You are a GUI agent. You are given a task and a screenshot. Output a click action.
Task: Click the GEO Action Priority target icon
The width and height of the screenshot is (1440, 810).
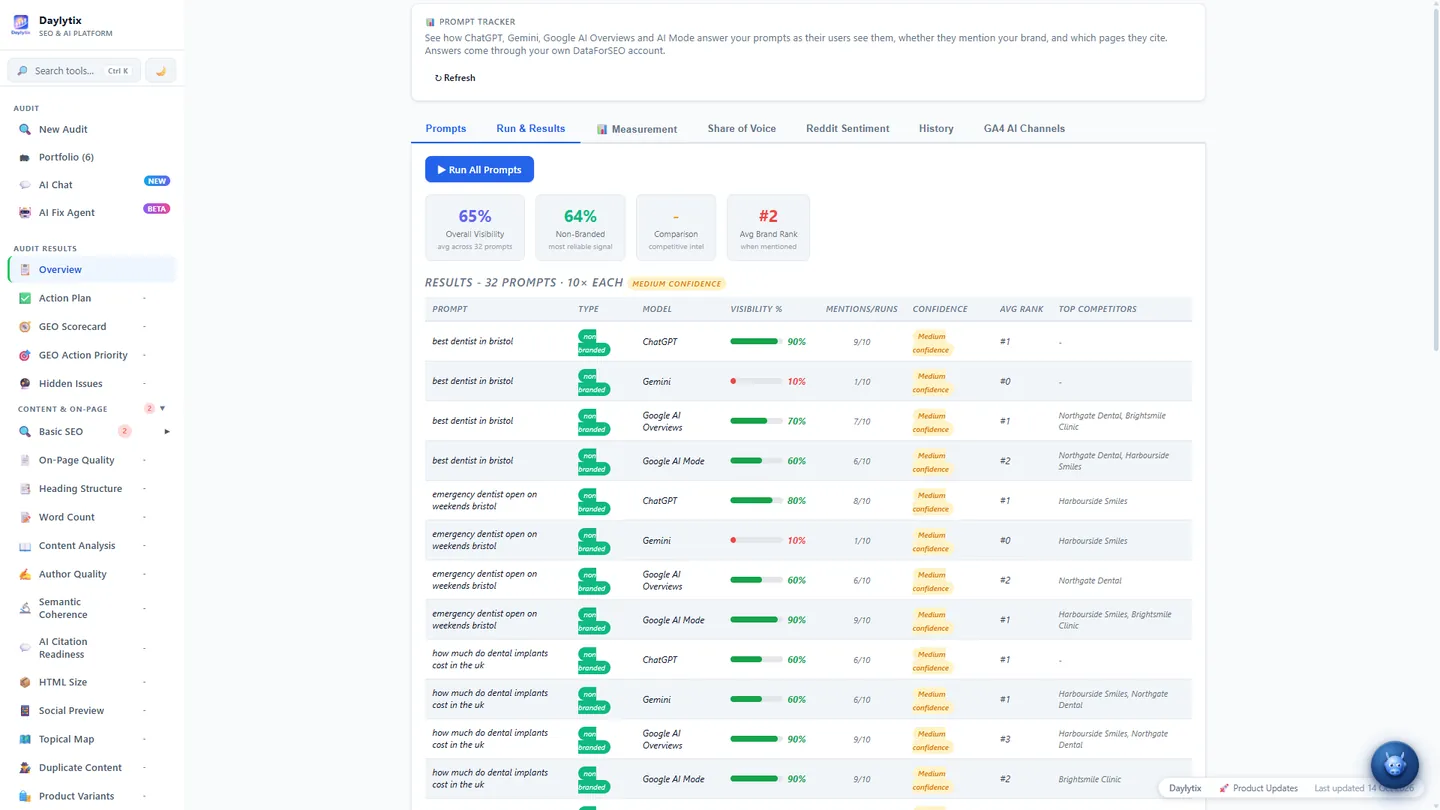25,355
